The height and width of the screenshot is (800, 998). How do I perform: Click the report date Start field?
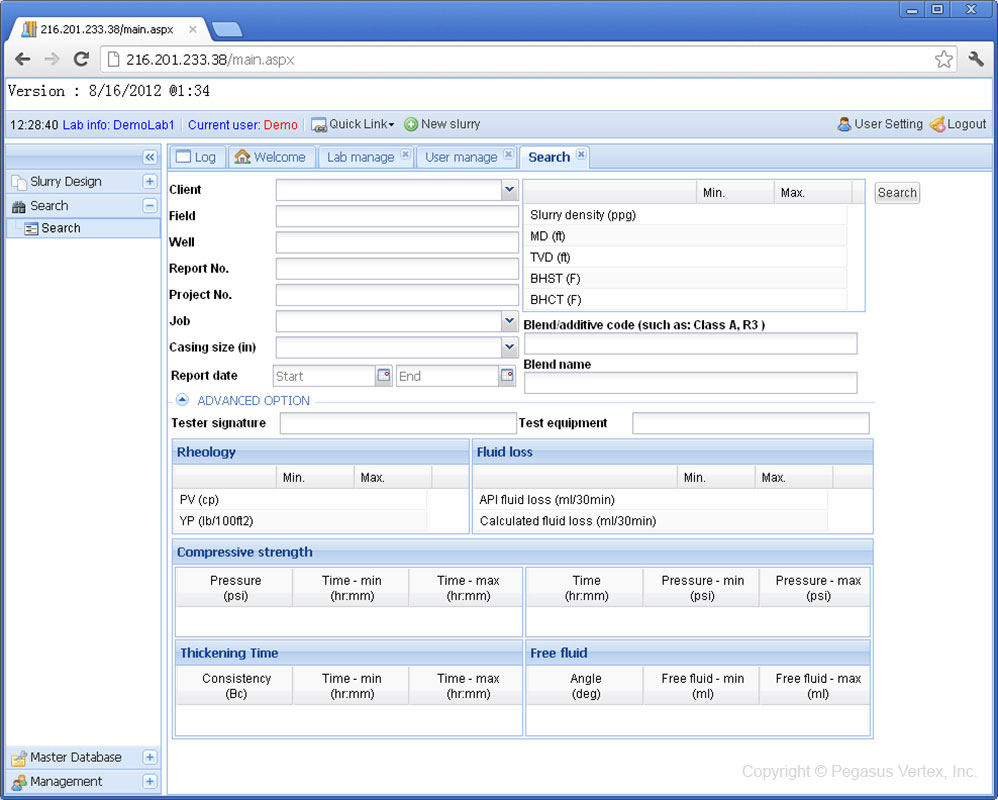(324, 376)
